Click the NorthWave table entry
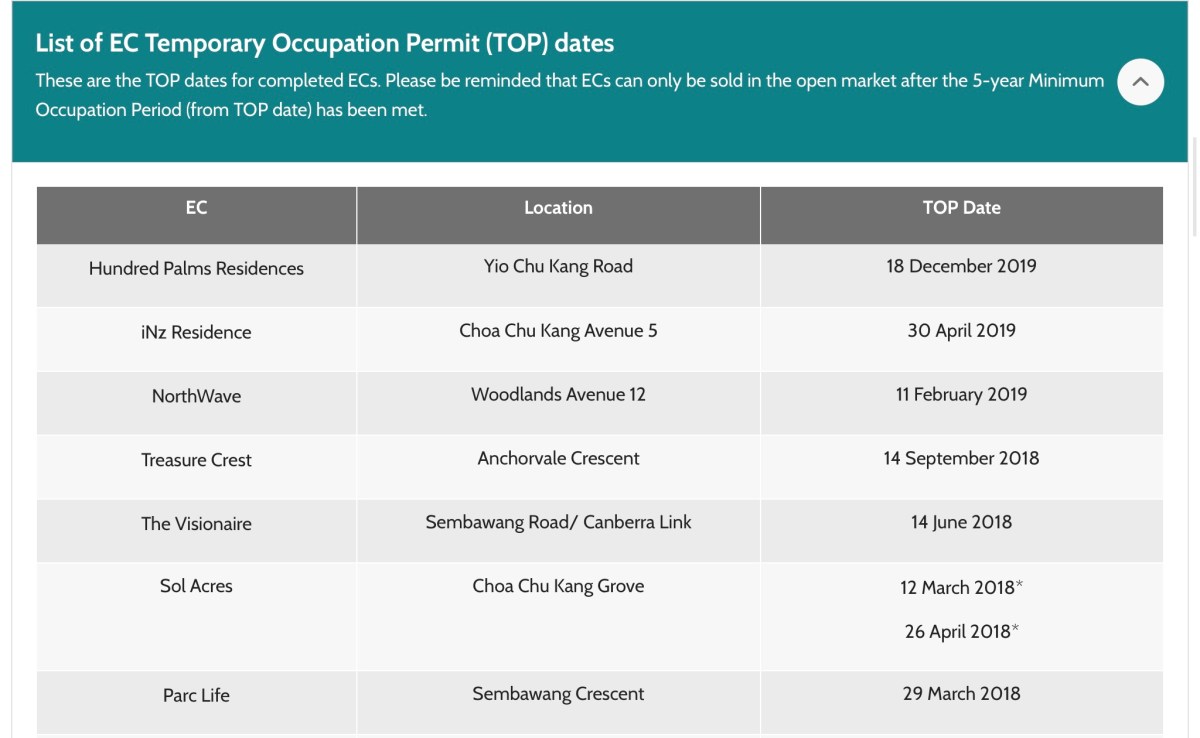 pyautogui.click(x=196, y=396)
